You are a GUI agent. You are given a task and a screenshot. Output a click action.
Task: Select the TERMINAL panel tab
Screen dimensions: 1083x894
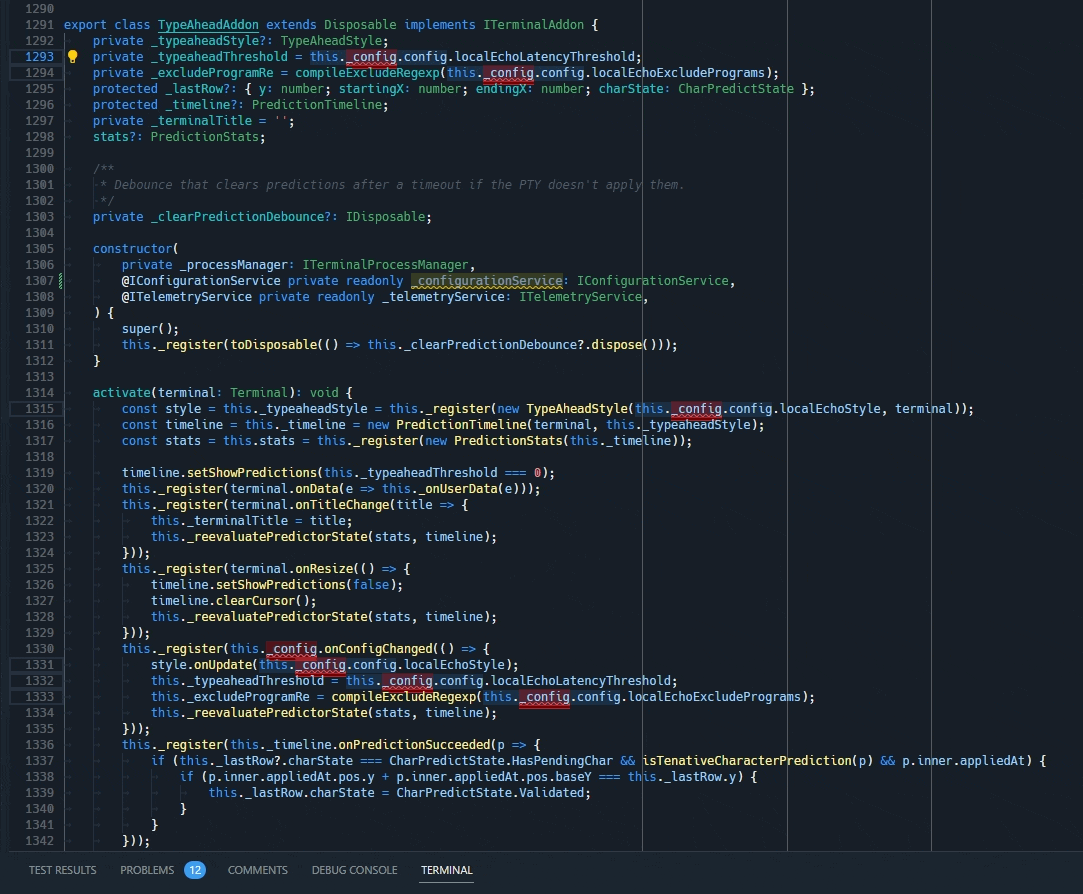(447, 870)
